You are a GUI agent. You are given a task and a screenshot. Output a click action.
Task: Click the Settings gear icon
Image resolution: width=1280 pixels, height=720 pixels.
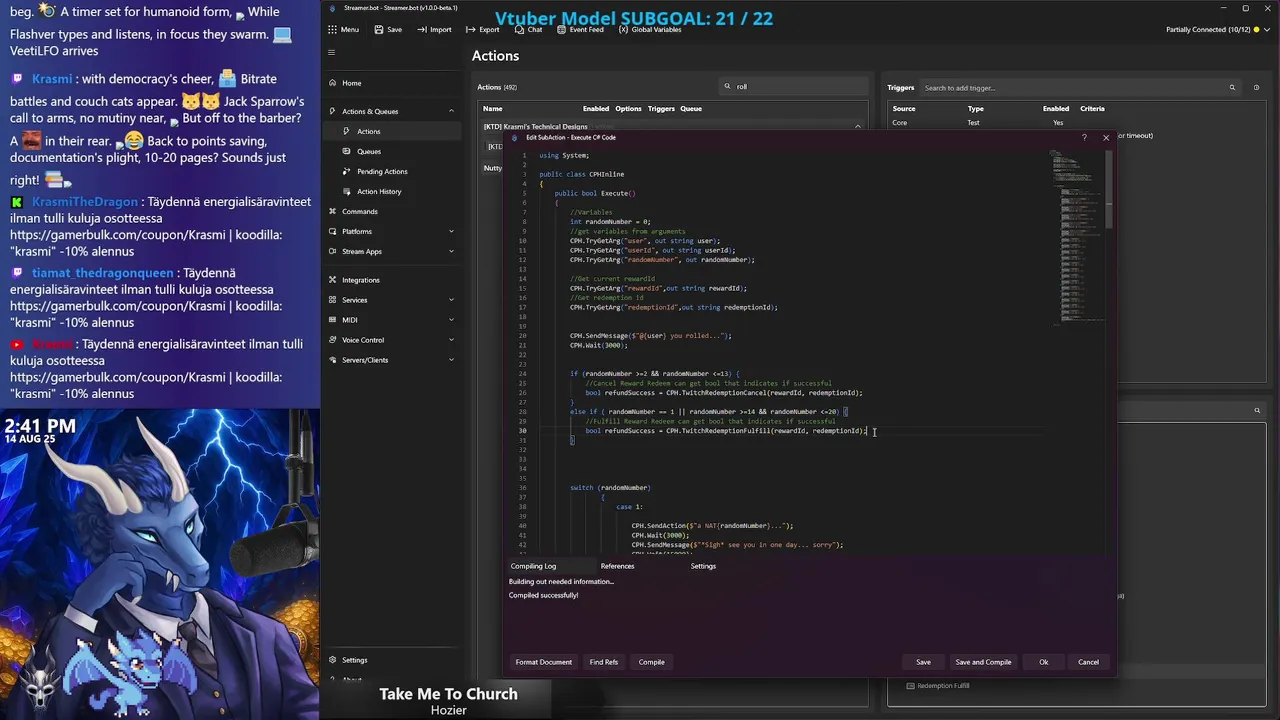(332, 660)
